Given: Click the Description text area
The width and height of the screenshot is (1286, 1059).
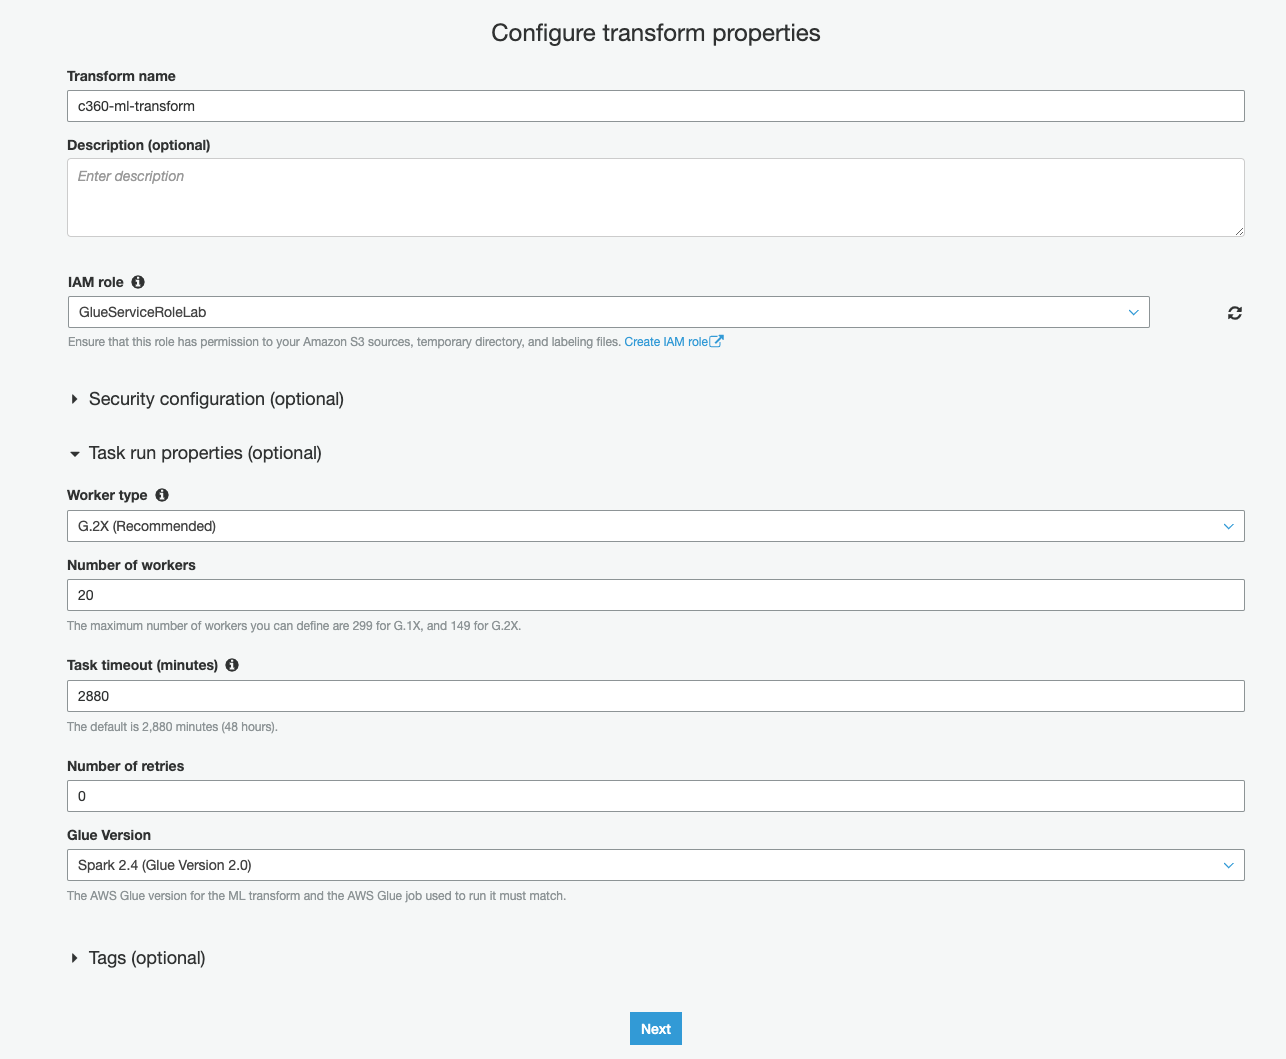Looking at the screenshot, I should (655, 197).
